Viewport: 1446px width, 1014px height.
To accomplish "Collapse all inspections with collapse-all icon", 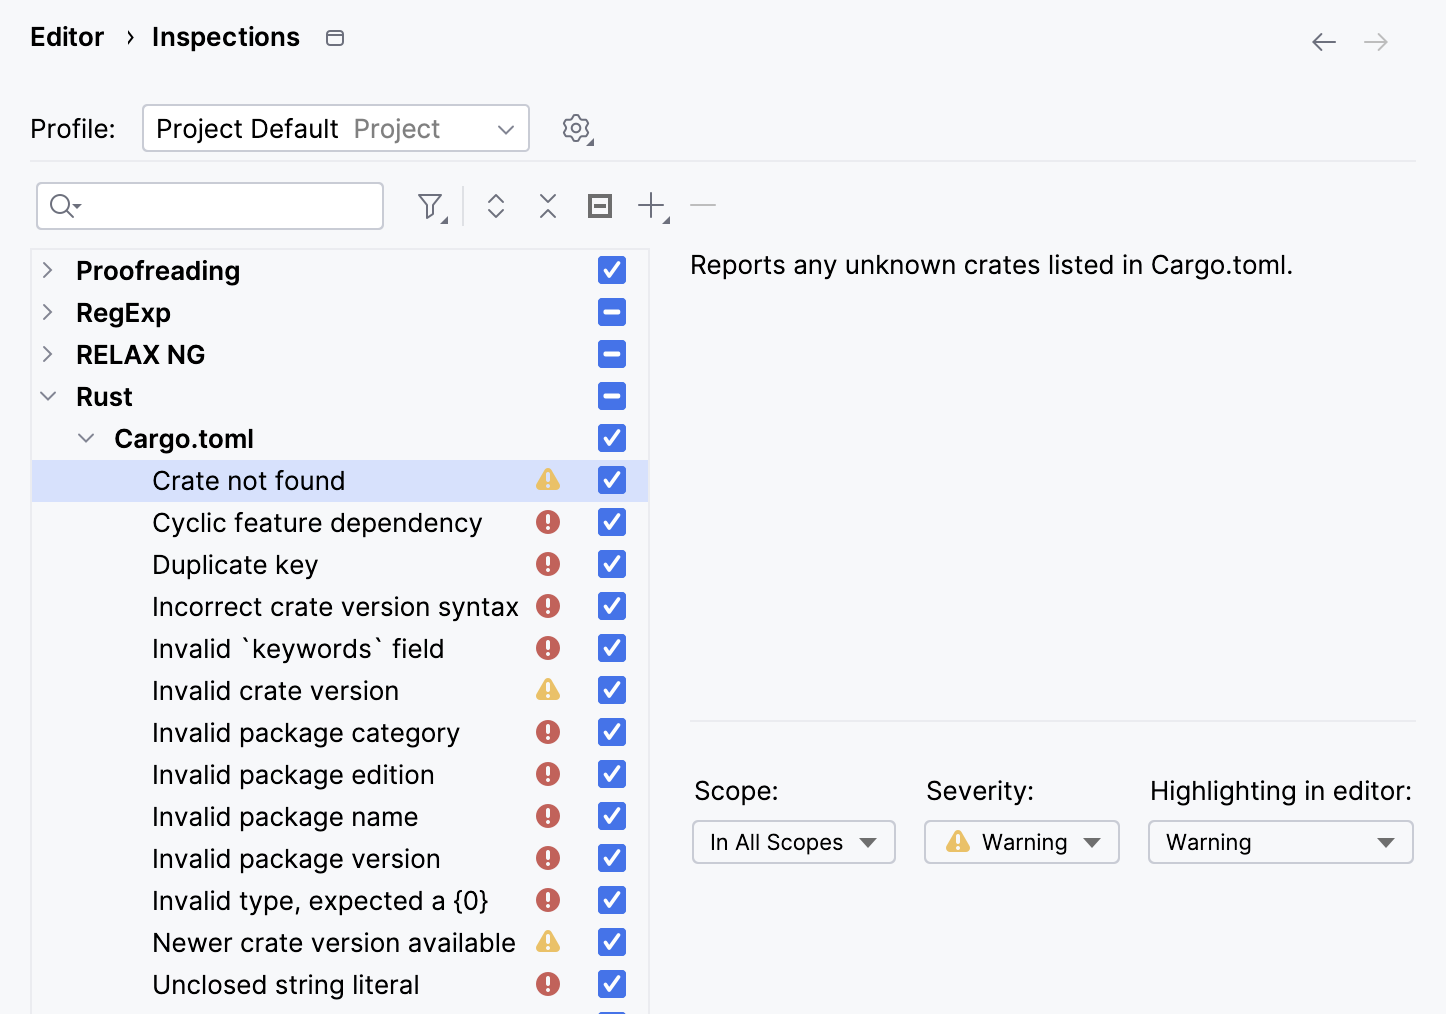I will (547, 205).
